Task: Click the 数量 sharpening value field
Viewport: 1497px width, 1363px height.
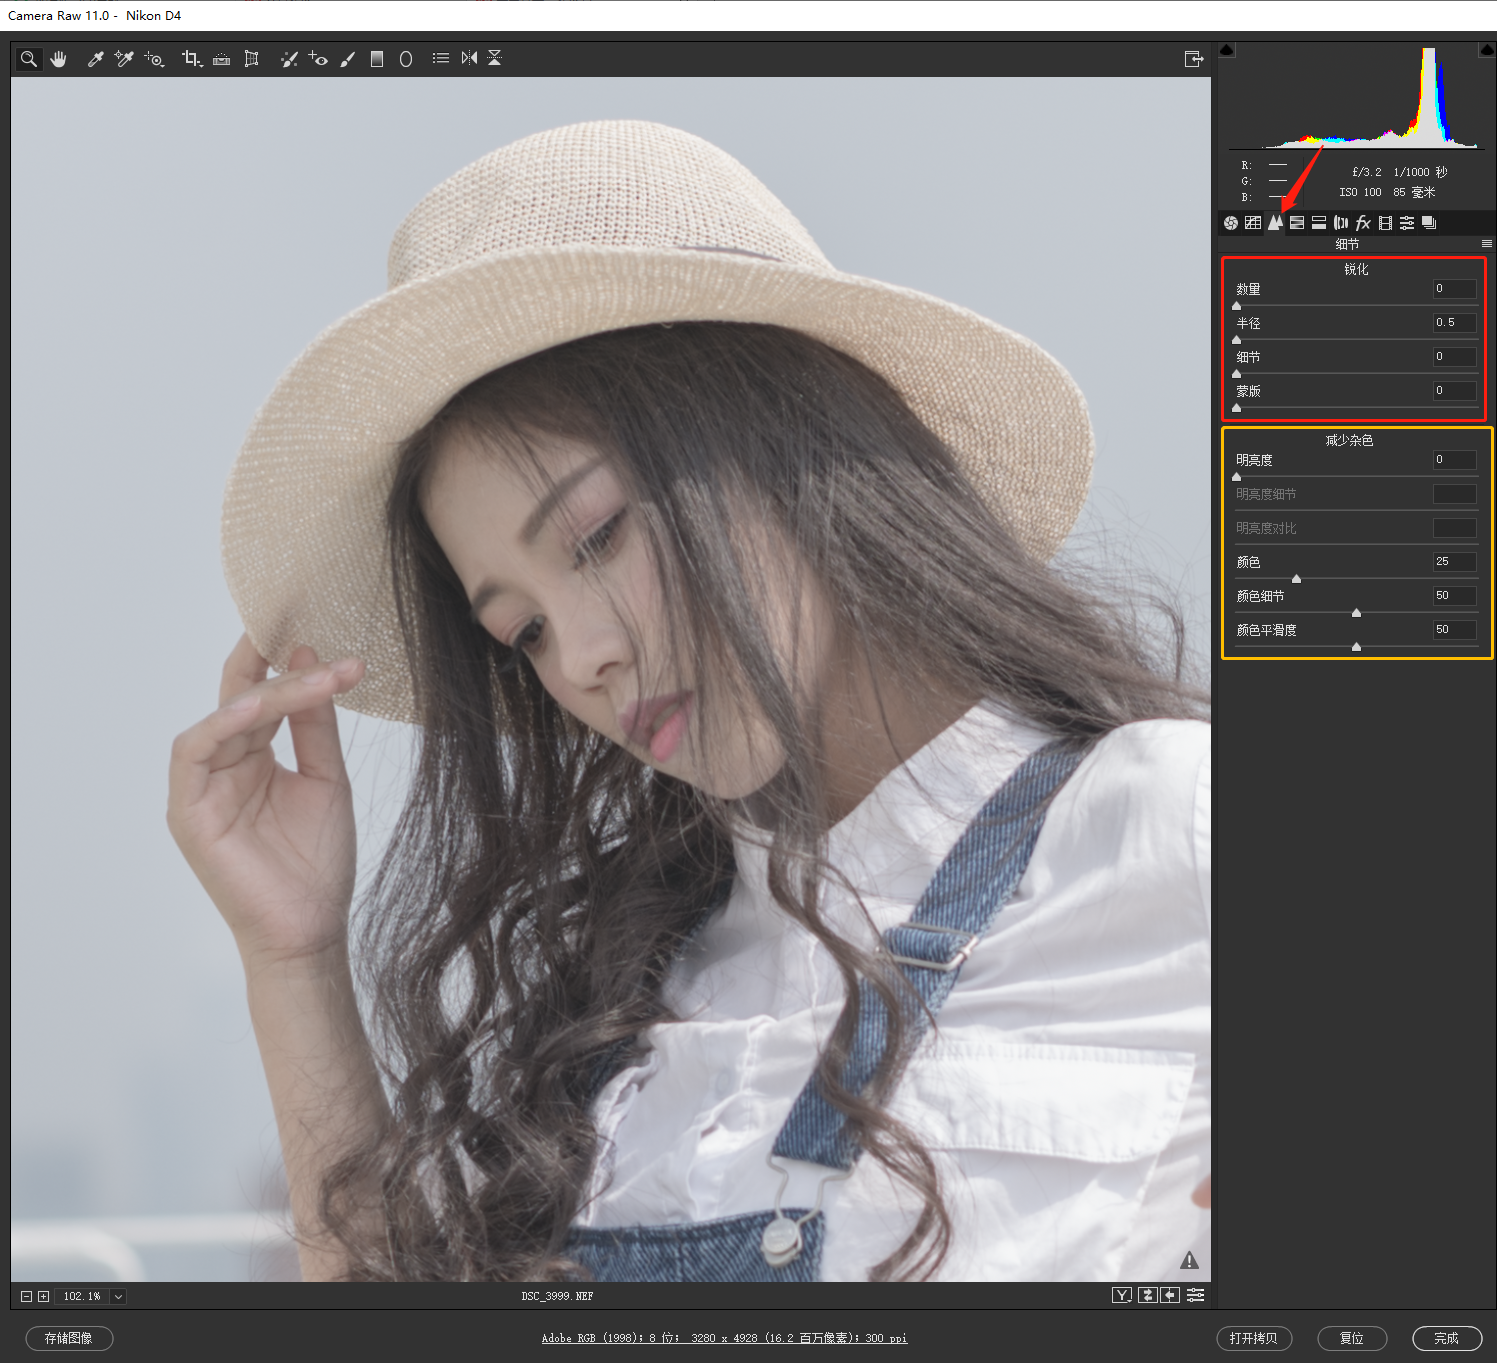Action: [1454, 289]
